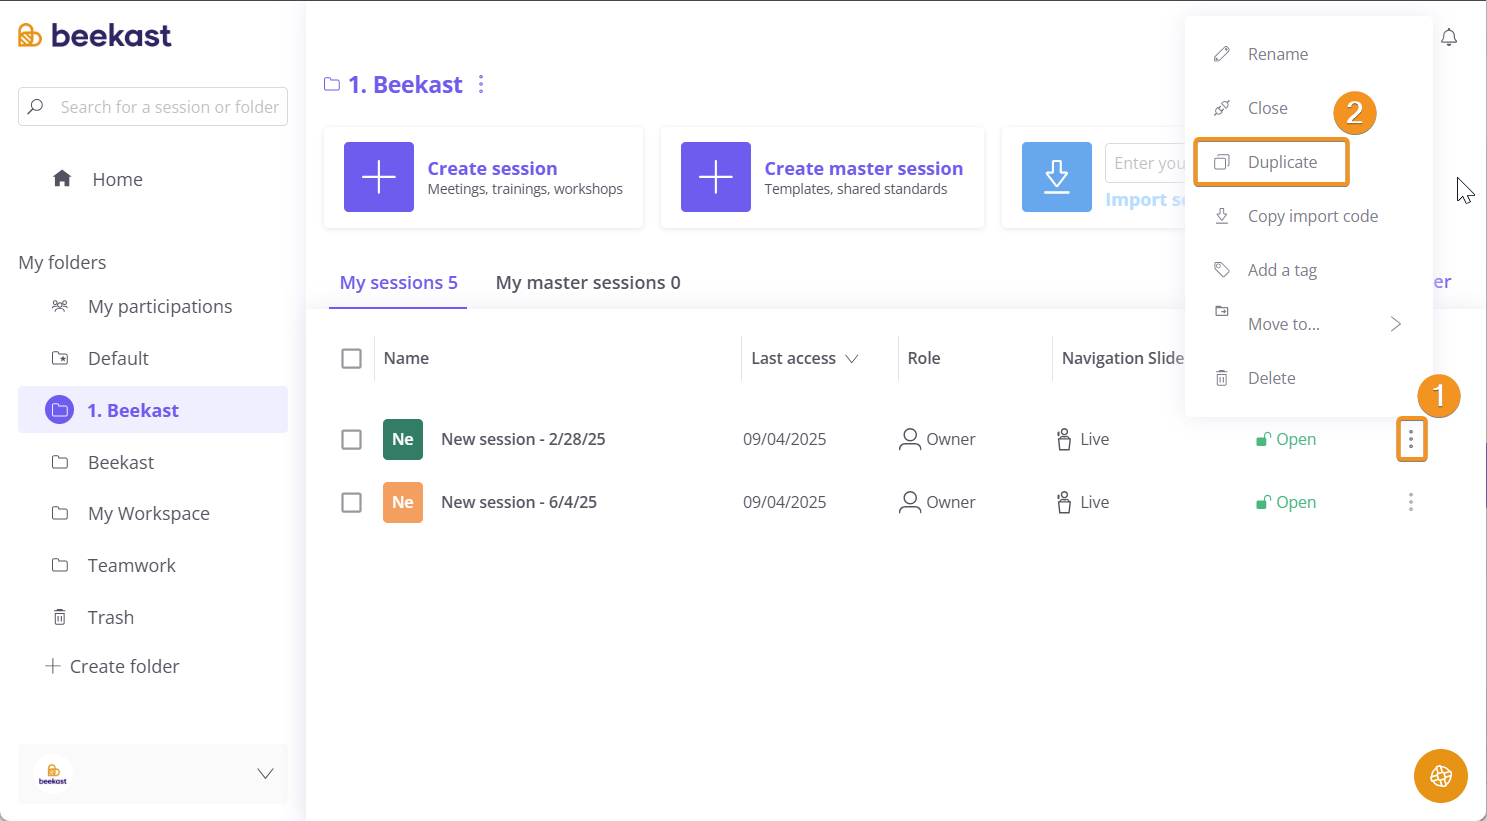Focus the import code input field

(1145, 163)
